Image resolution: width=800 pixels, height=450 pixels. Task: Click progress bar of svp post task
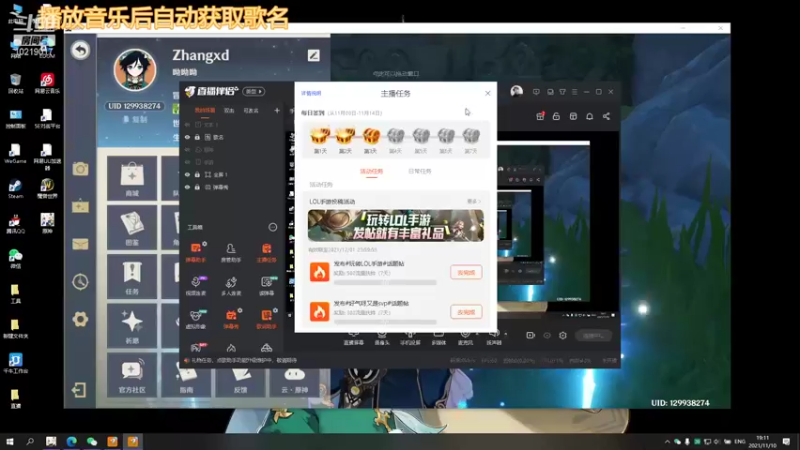[385, 322]
